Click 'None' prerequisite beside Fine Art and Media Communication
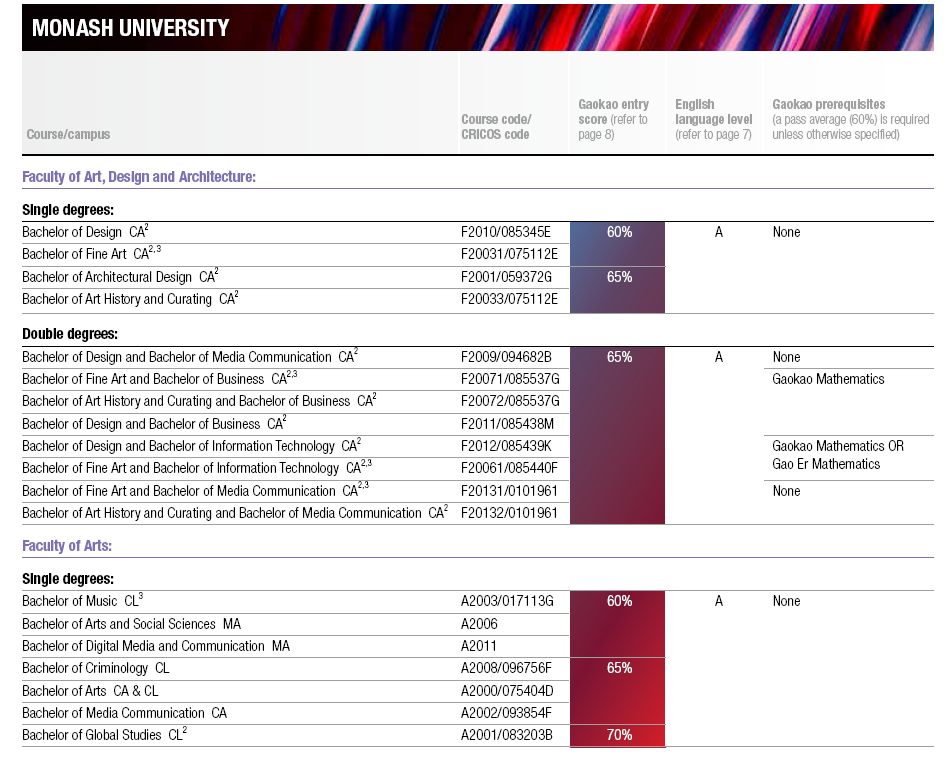Viewport: 948px width, 775px height. click(x=786, y=491)
